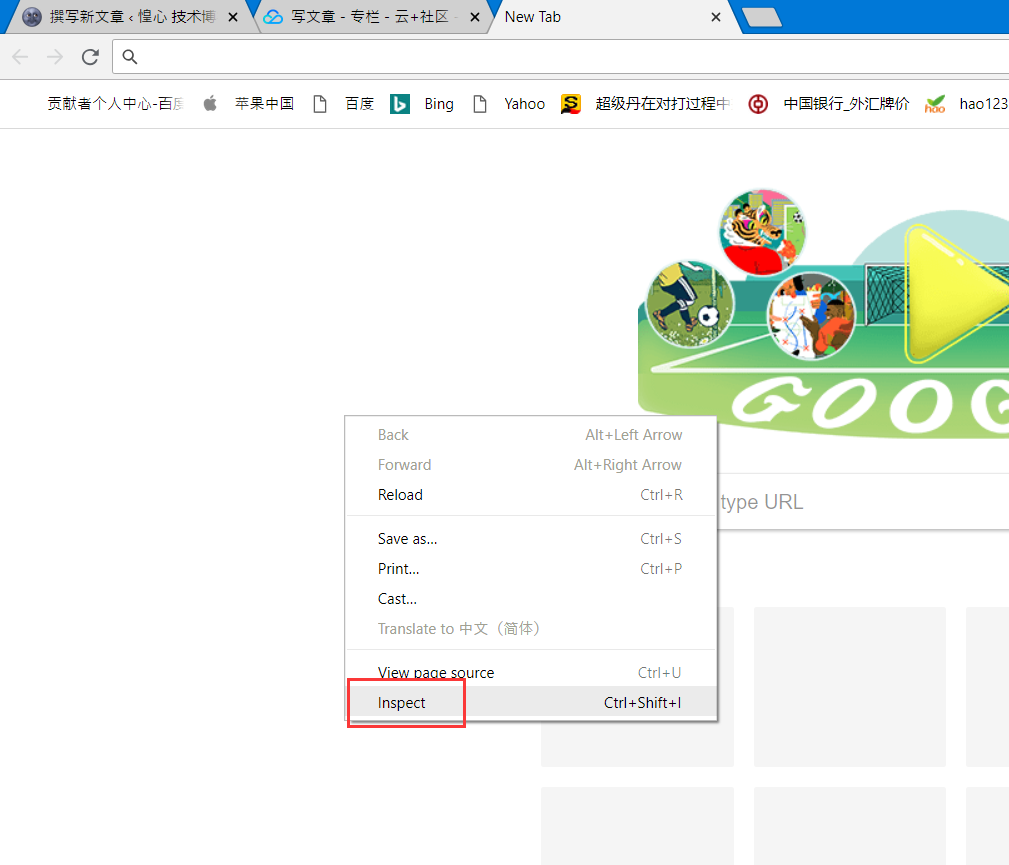
Task: Click the page icon beside 百度 bookmark
Action: pos(320,104)
